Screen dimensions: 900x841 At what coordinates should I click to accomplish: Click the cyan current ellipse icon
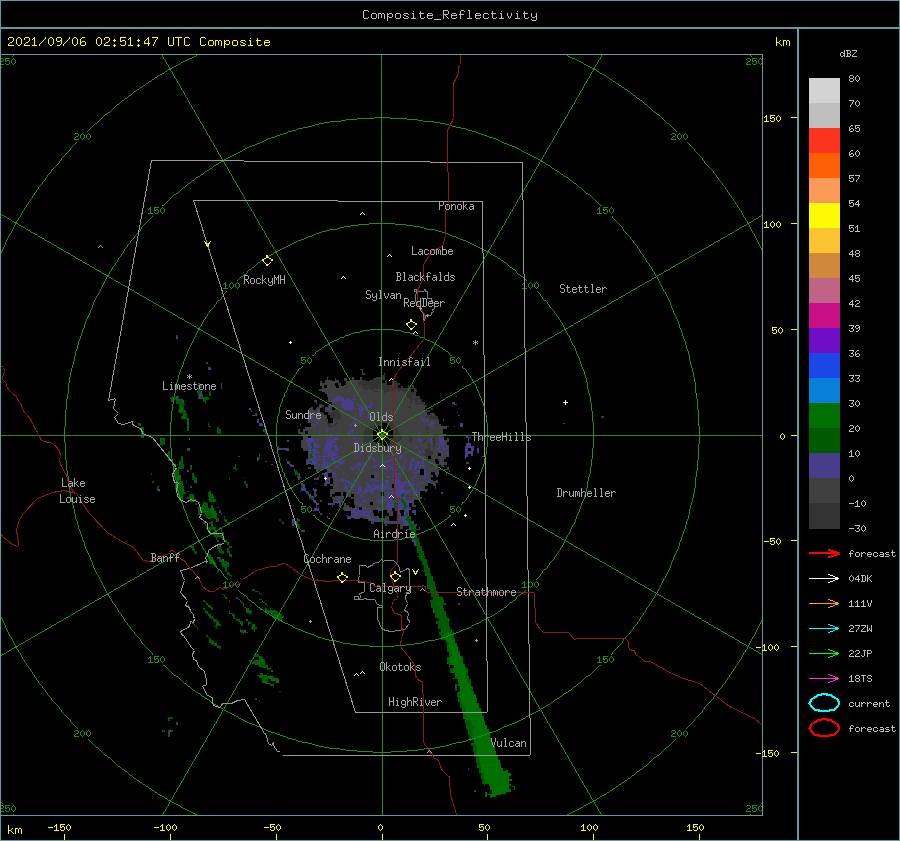824,703
